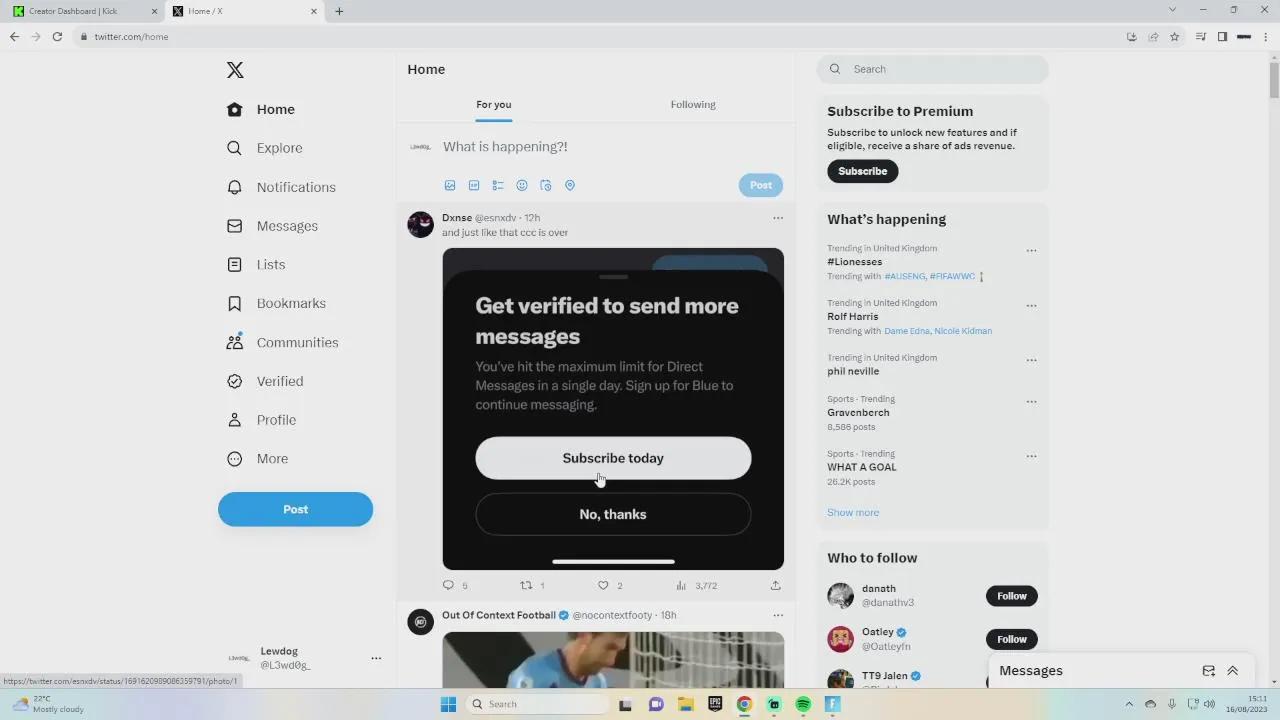This screenshot has width=1280, height=720.
Task: Open Lists from the sidebar
Action: (x=256, y=265)
